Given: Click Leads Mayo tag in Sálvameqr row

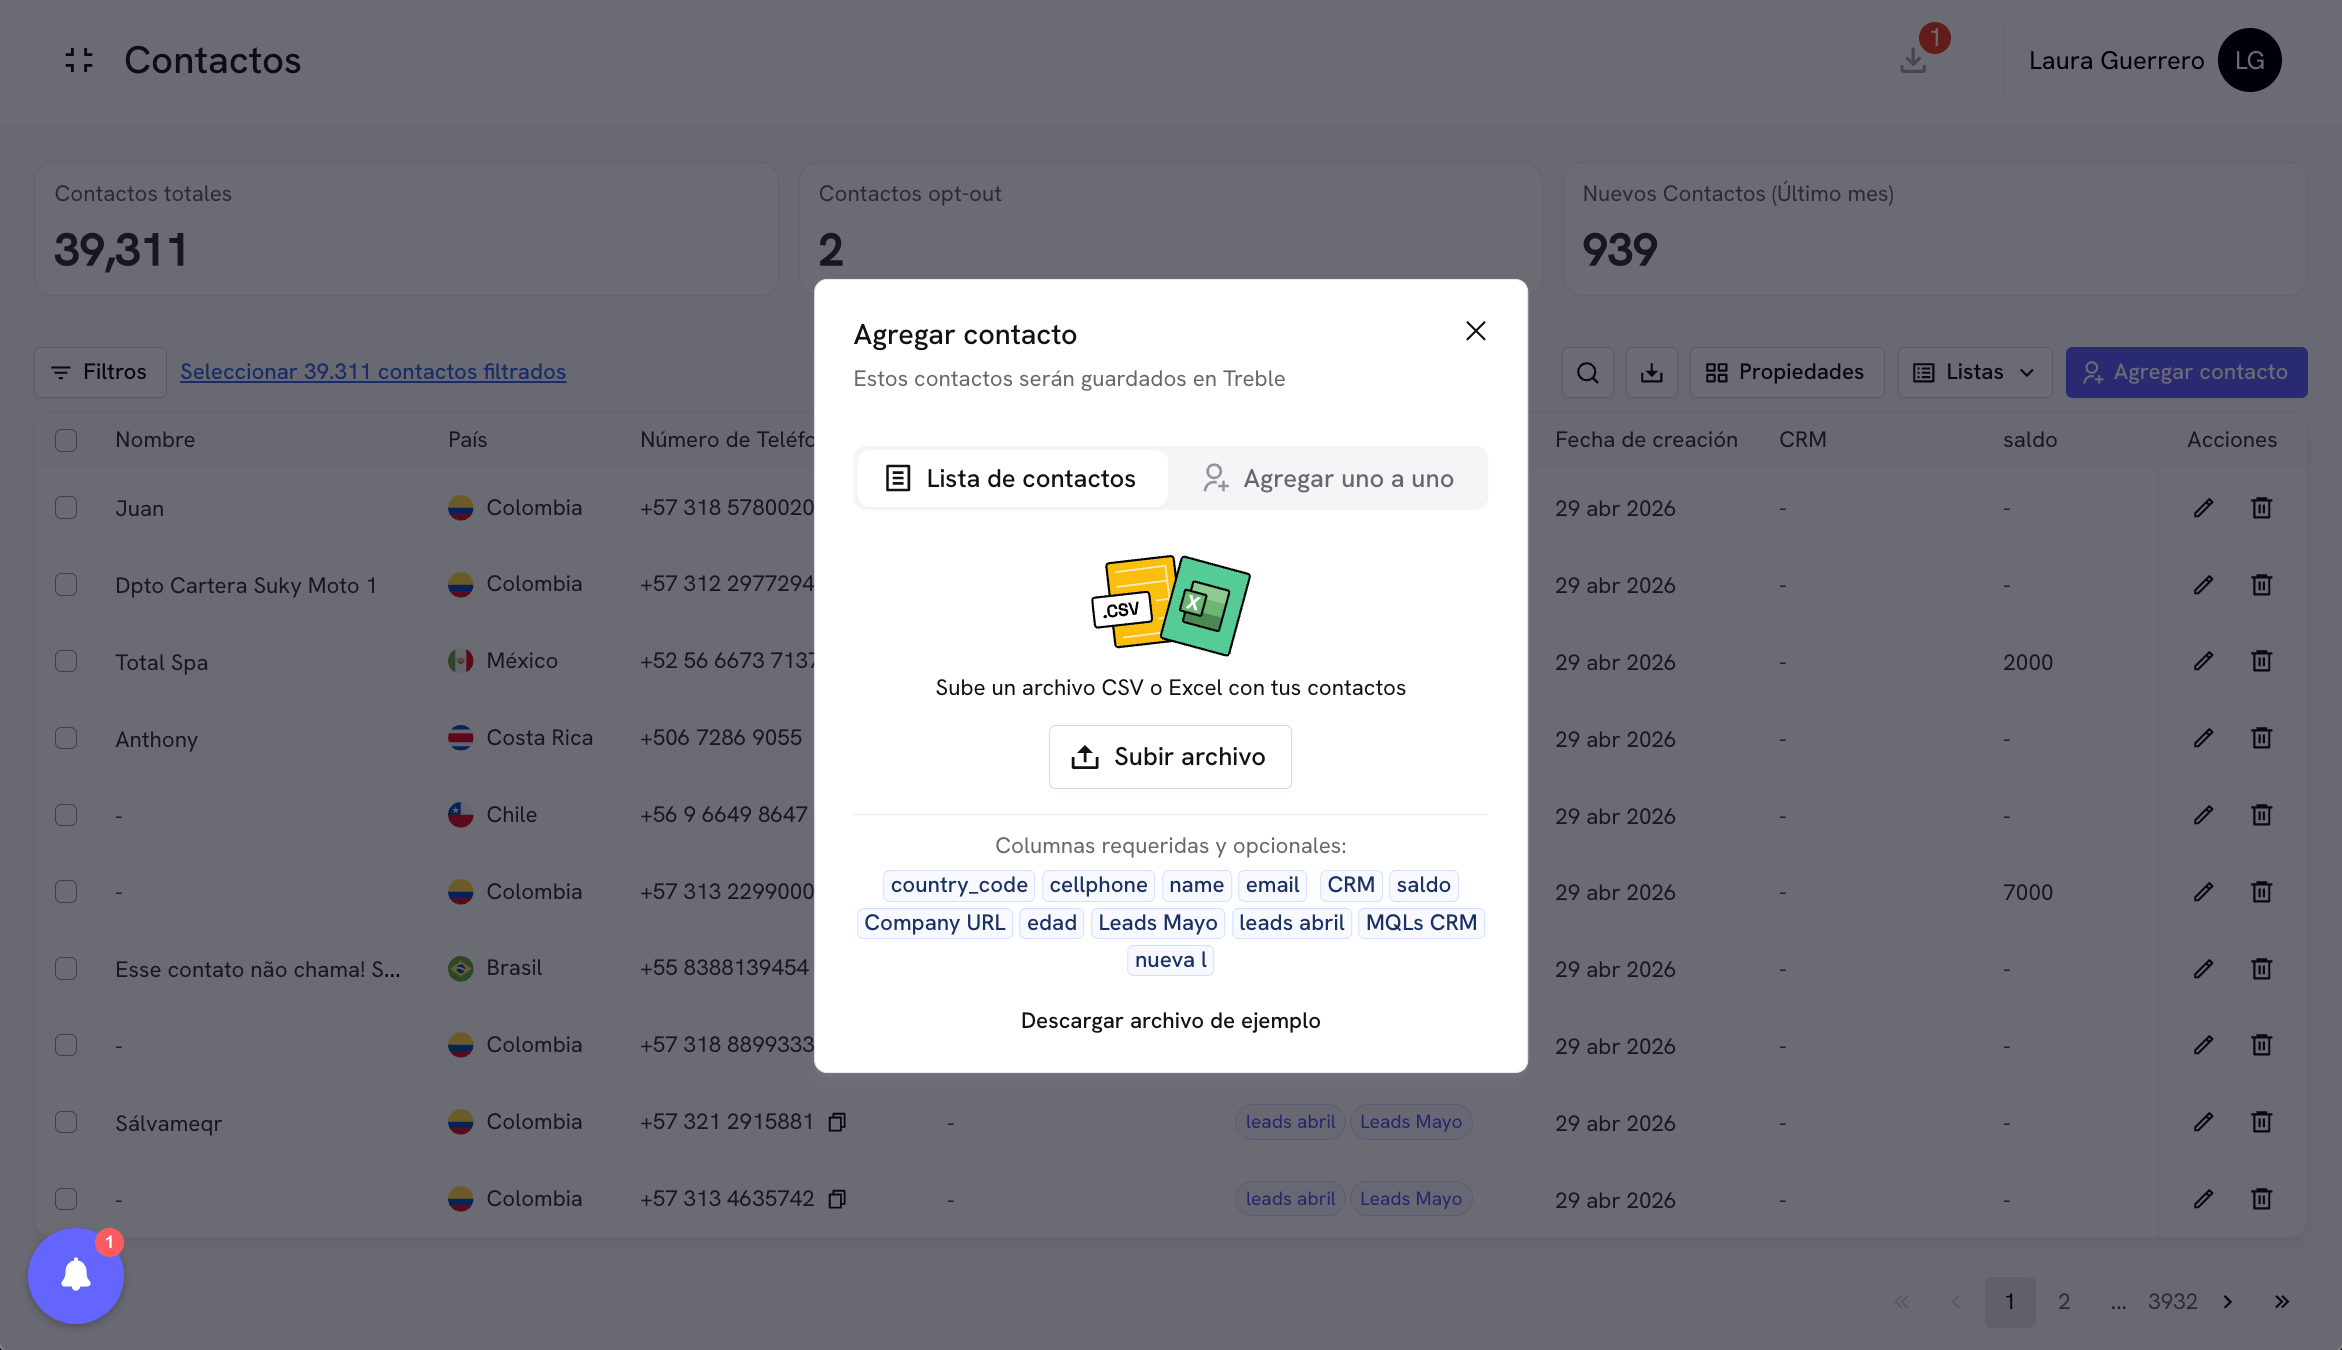Looking at the screenshot, I should pyautogui.click(x=1410, y=1122).
